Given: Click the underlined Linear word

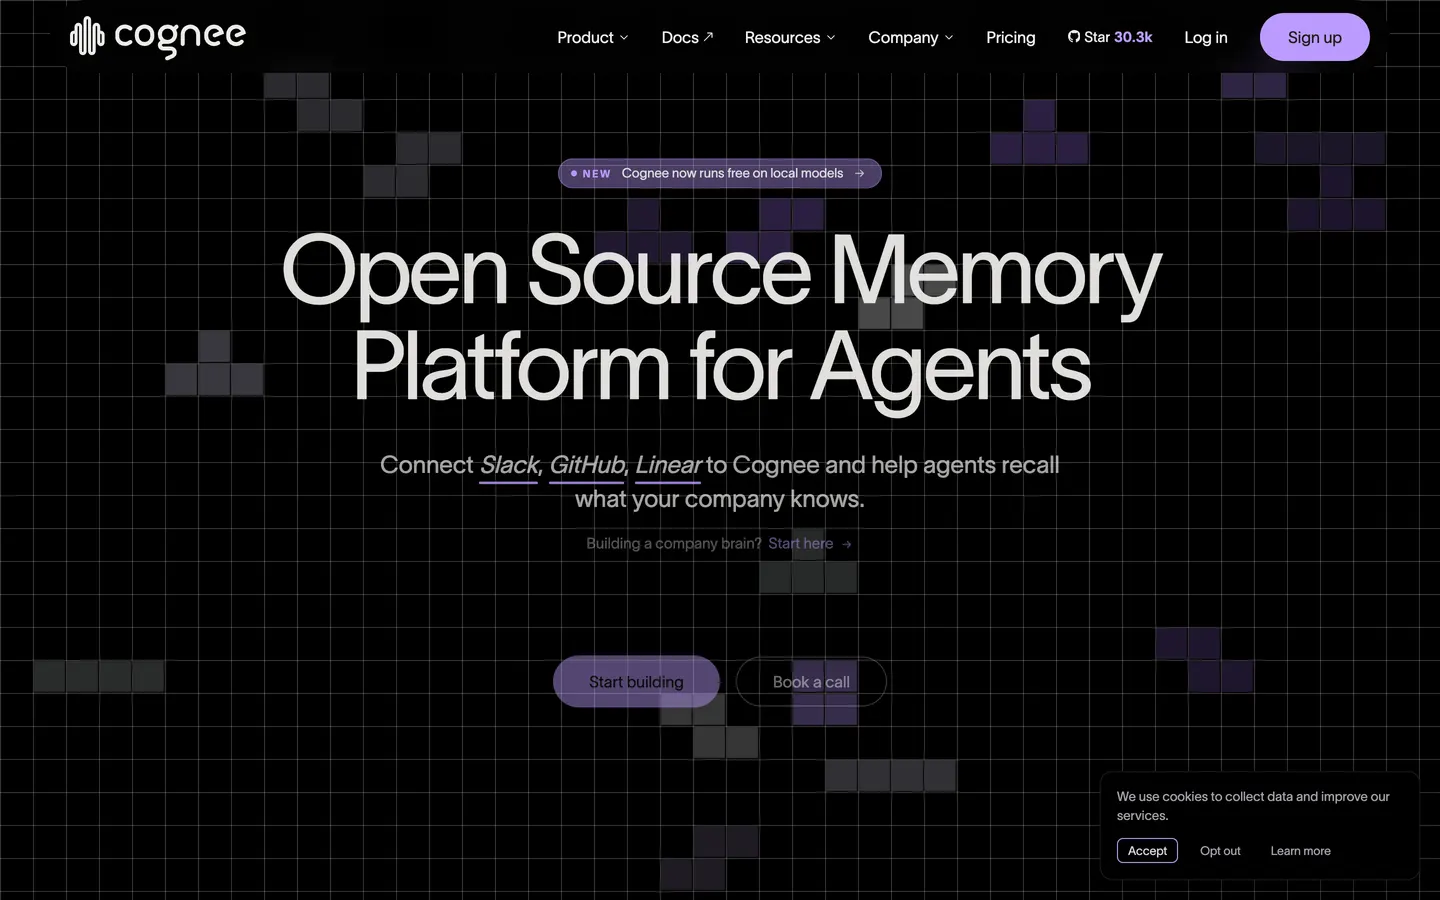Looking at the screenshot, I should coord(668,465).
